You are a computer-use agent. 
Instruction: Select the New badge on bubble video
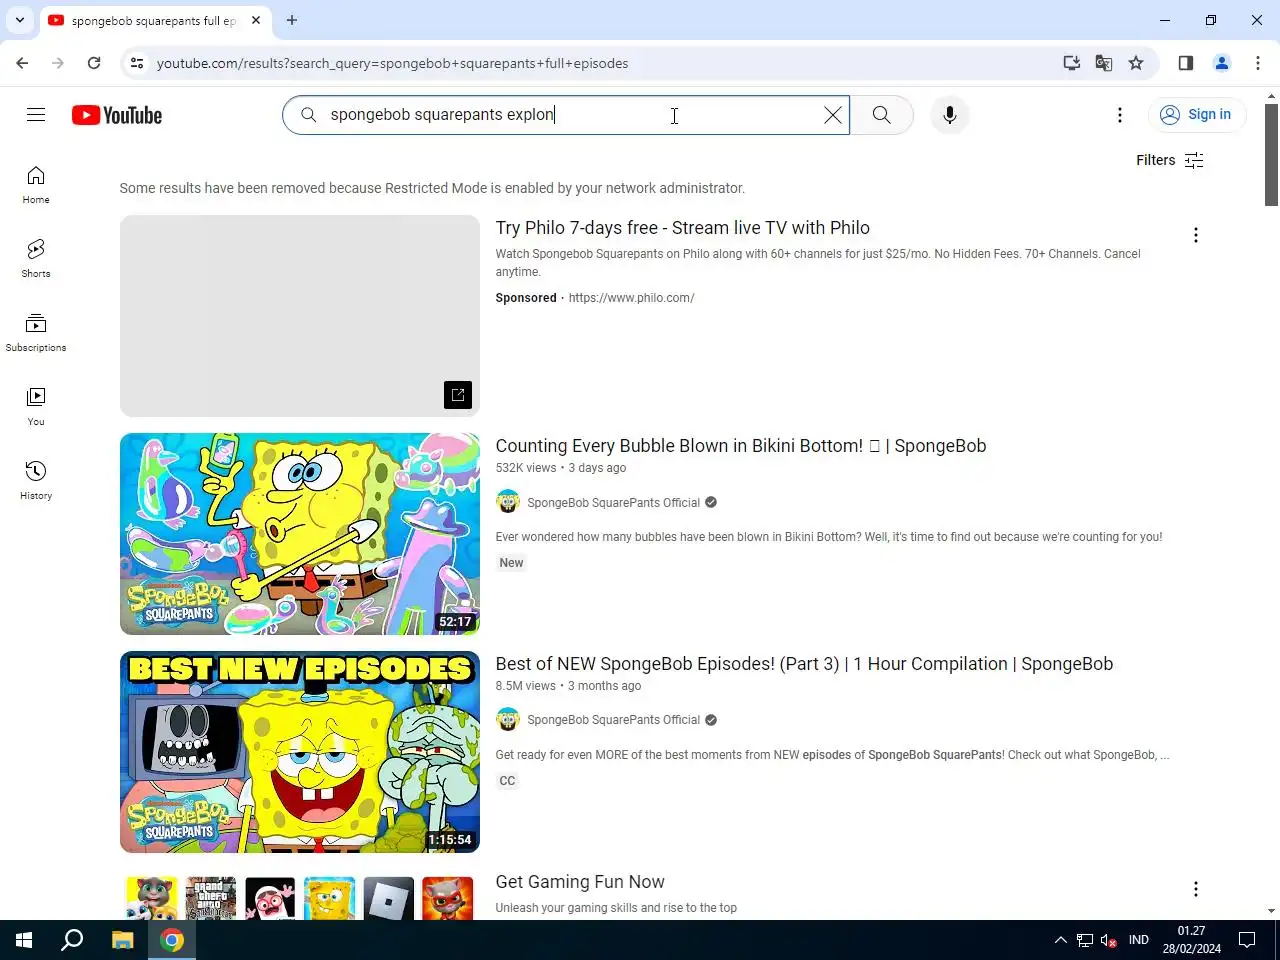pyautogui.click(x=511, y=563)
